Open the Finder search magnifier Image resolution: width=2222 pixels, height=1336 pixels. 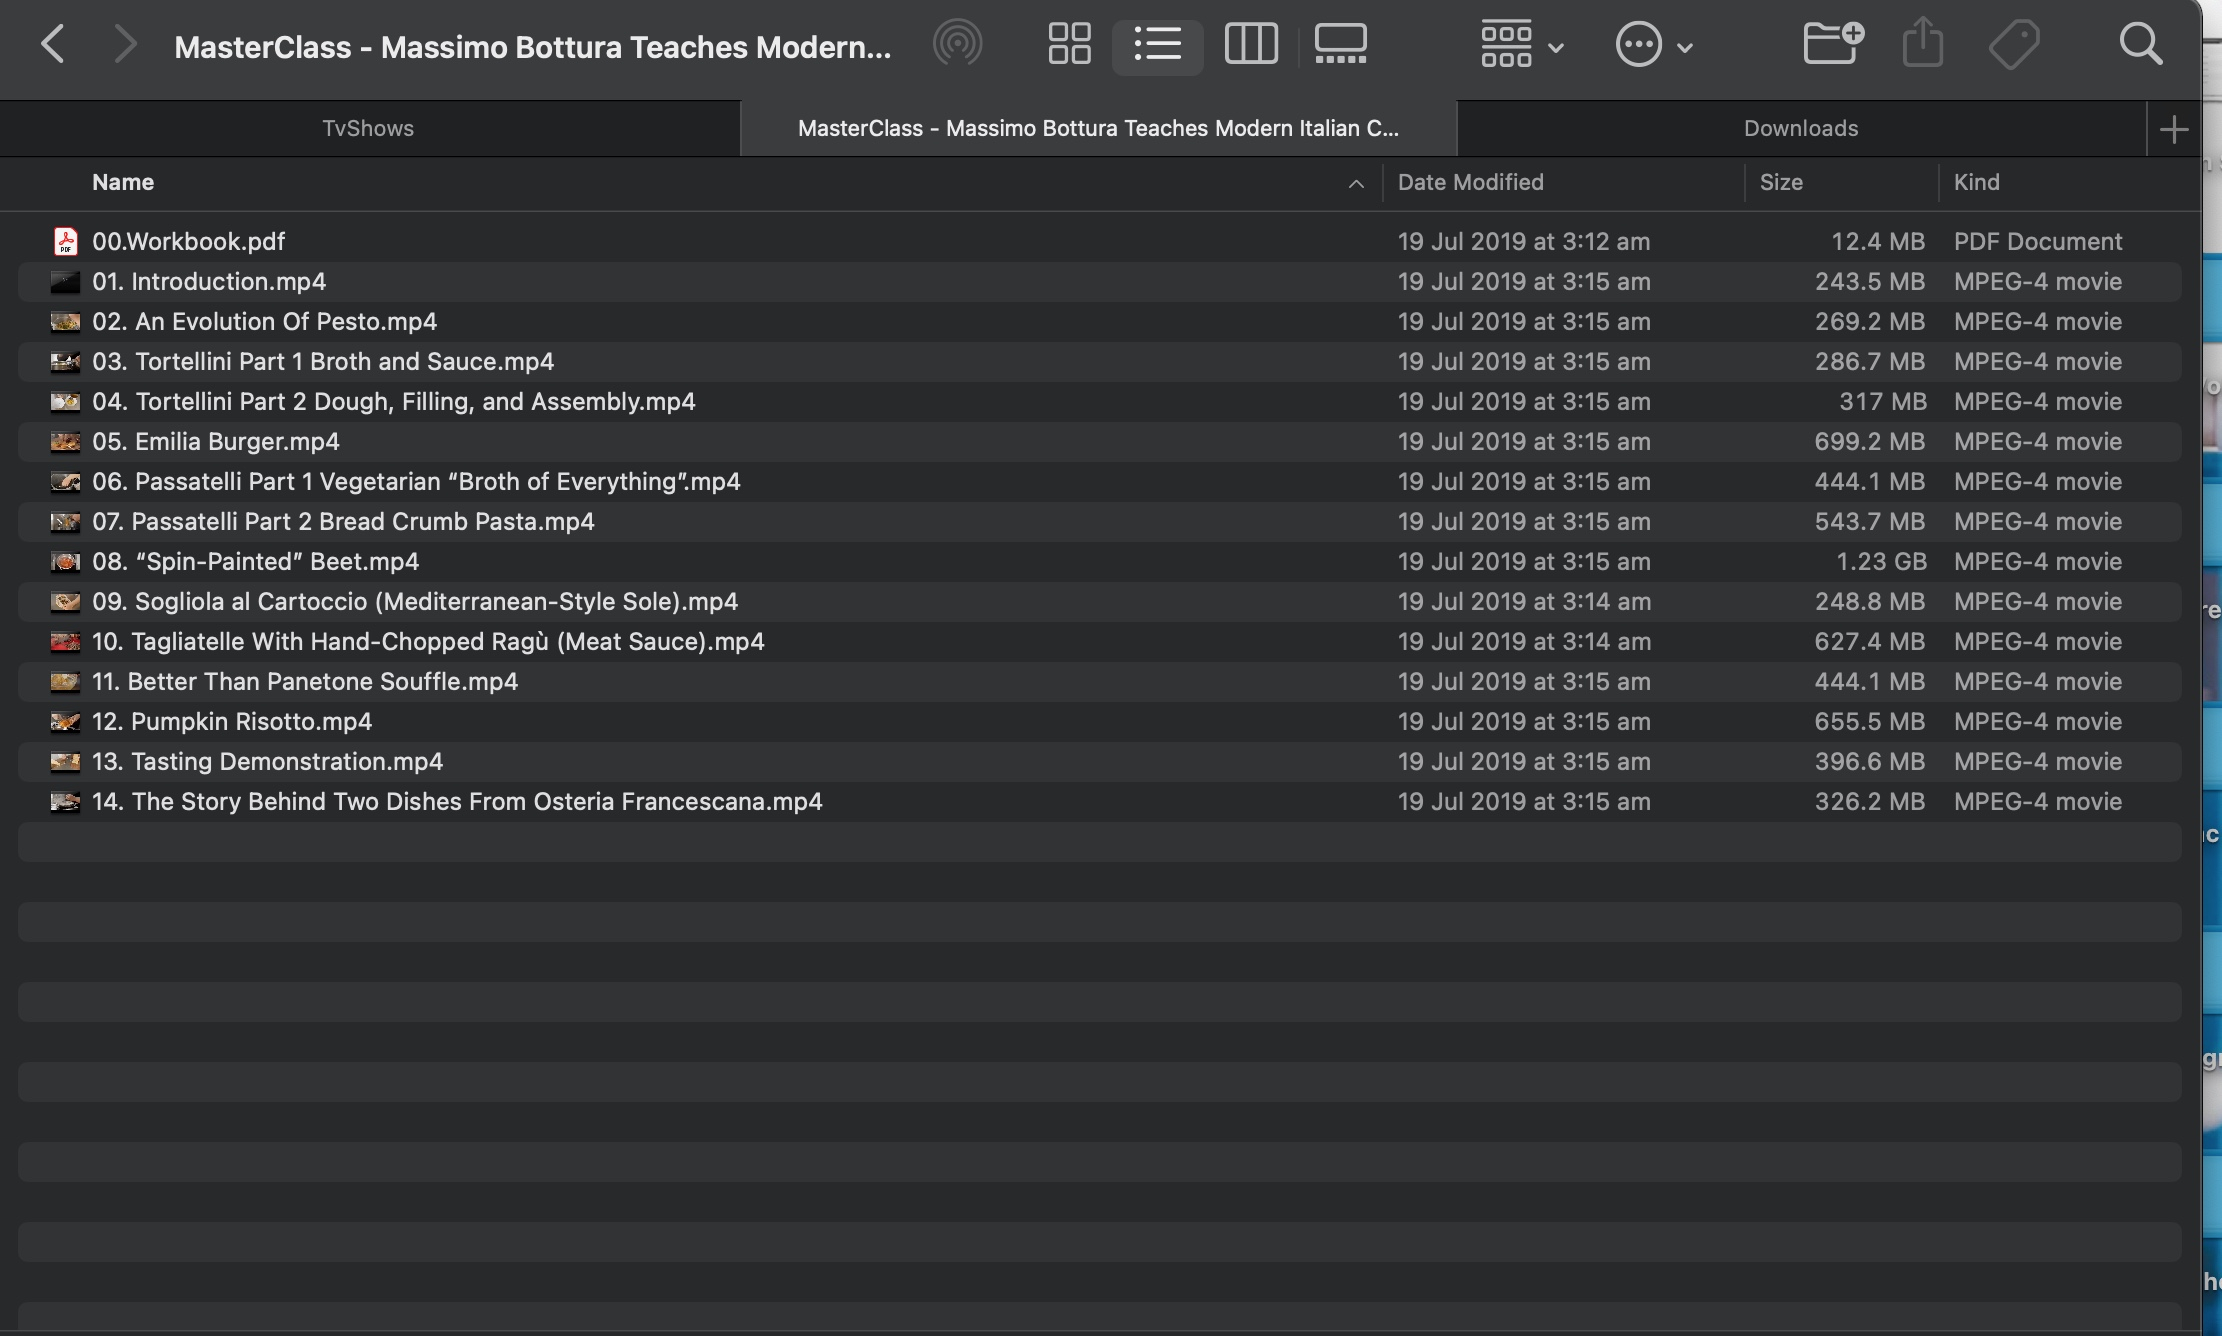pyautogui.click(x=2140, y=45)
